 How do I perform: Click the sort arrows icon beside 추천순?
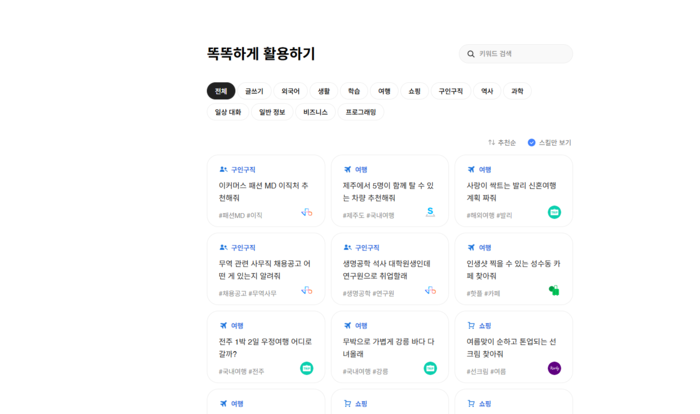pos(492,142)
